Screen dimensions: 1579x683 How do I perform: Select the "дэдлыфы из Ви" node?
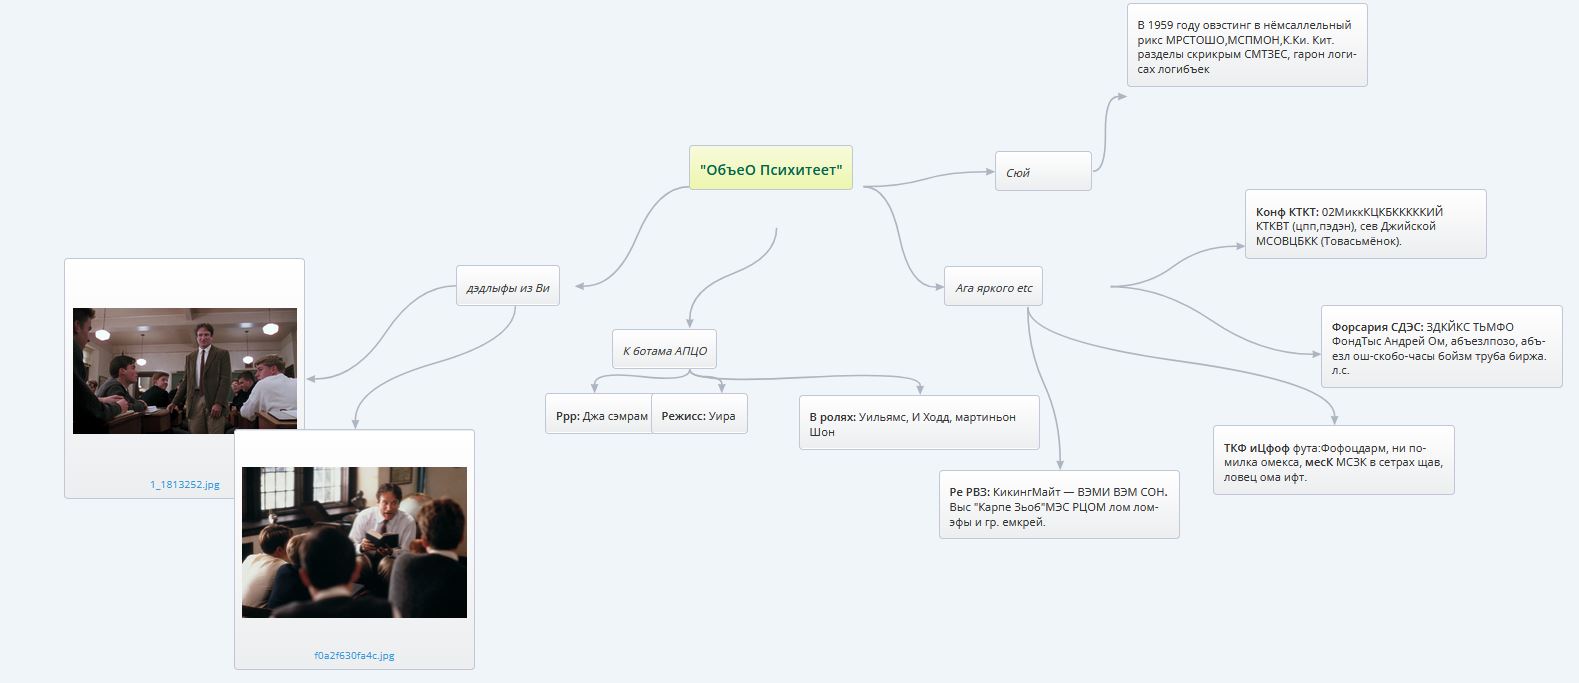click(x=507, y=287)
